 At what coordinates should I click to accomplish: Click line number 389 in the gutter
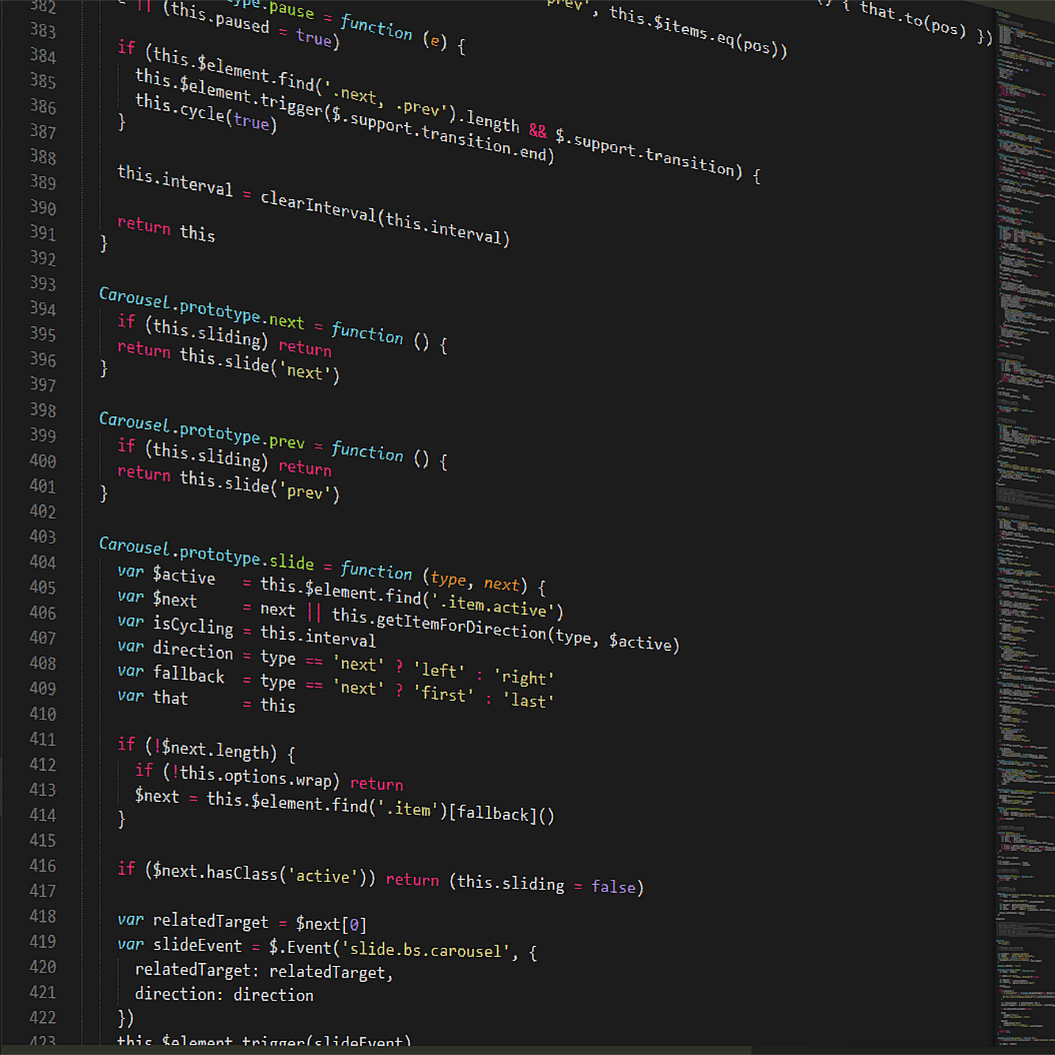42,182
